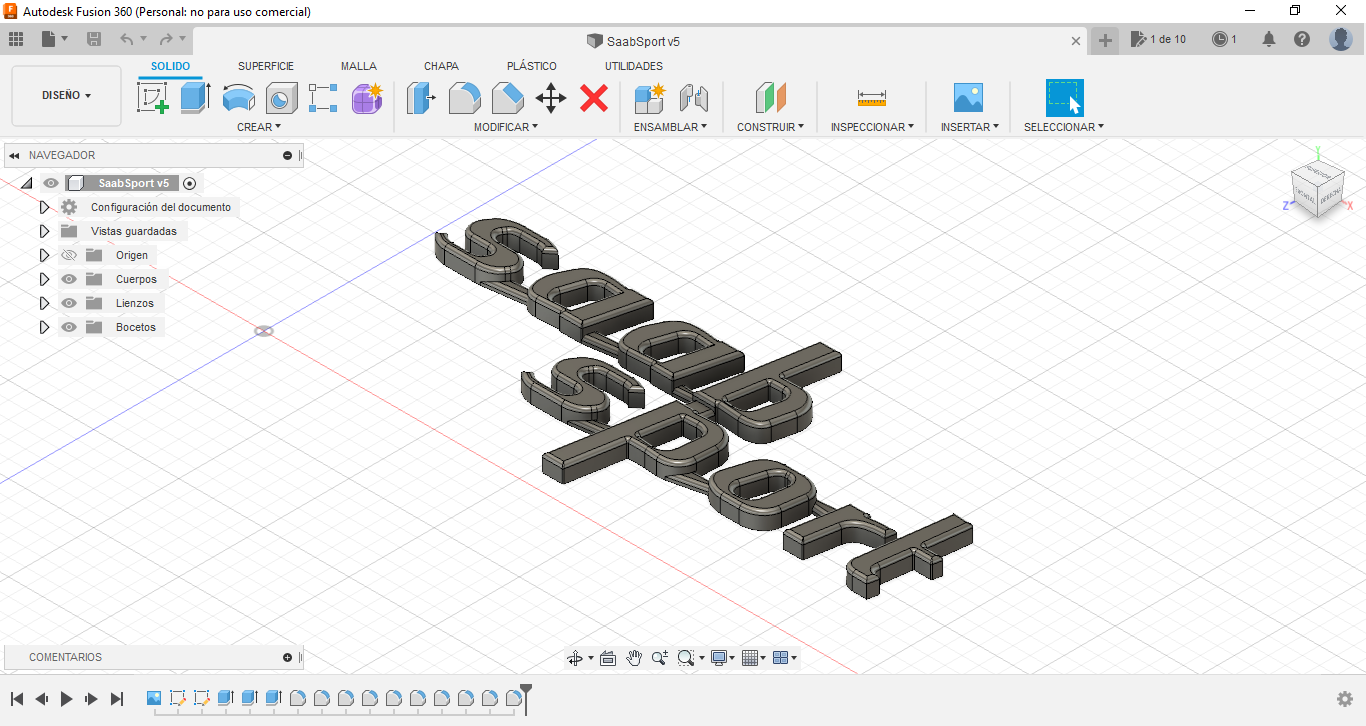
Task: Open the Create Form tool icon
Action: (x=367, y=98)
